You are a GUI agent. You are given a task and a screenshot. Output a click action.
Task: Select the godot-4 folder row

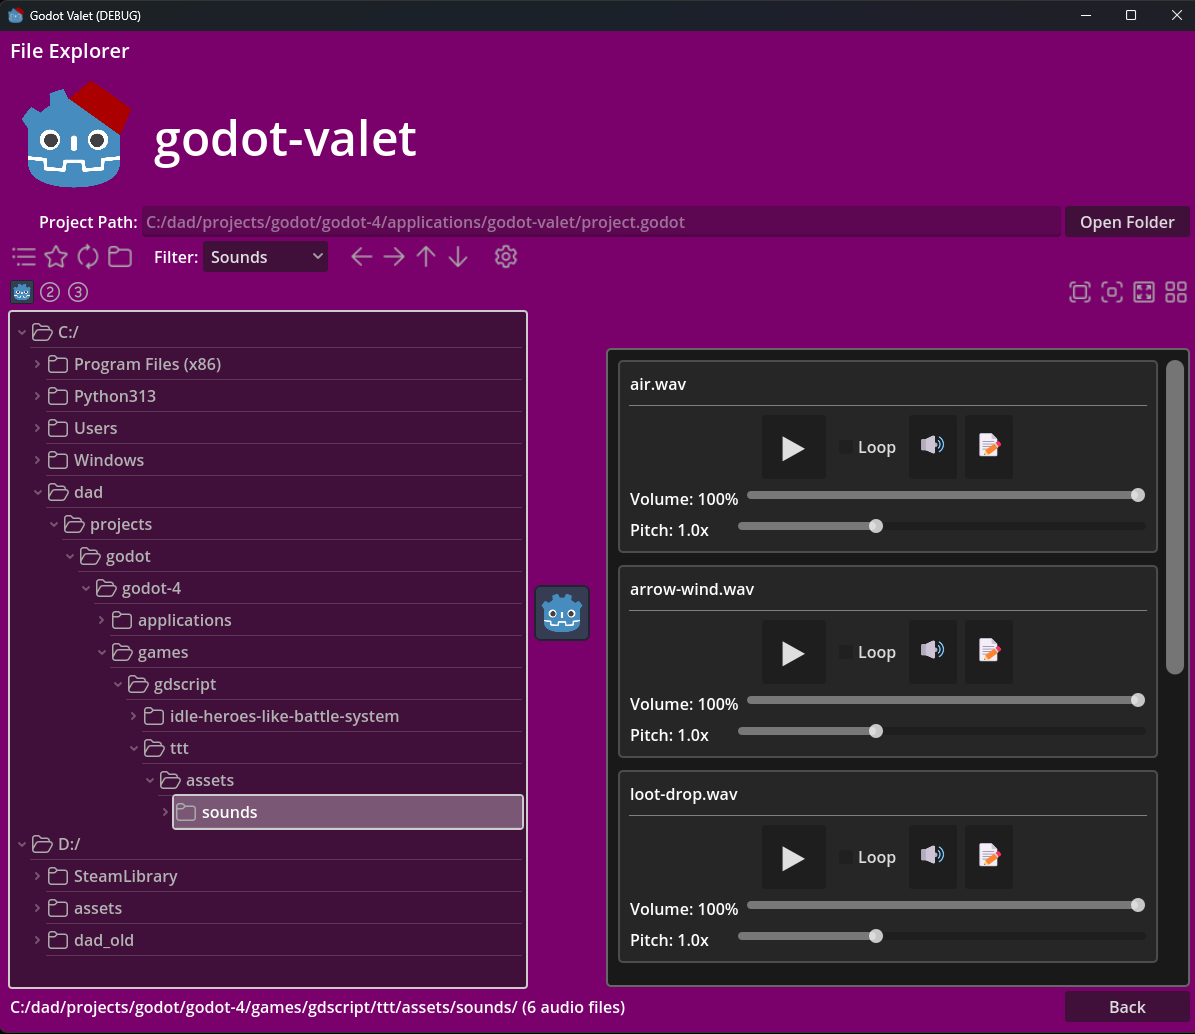coord(308,588)
